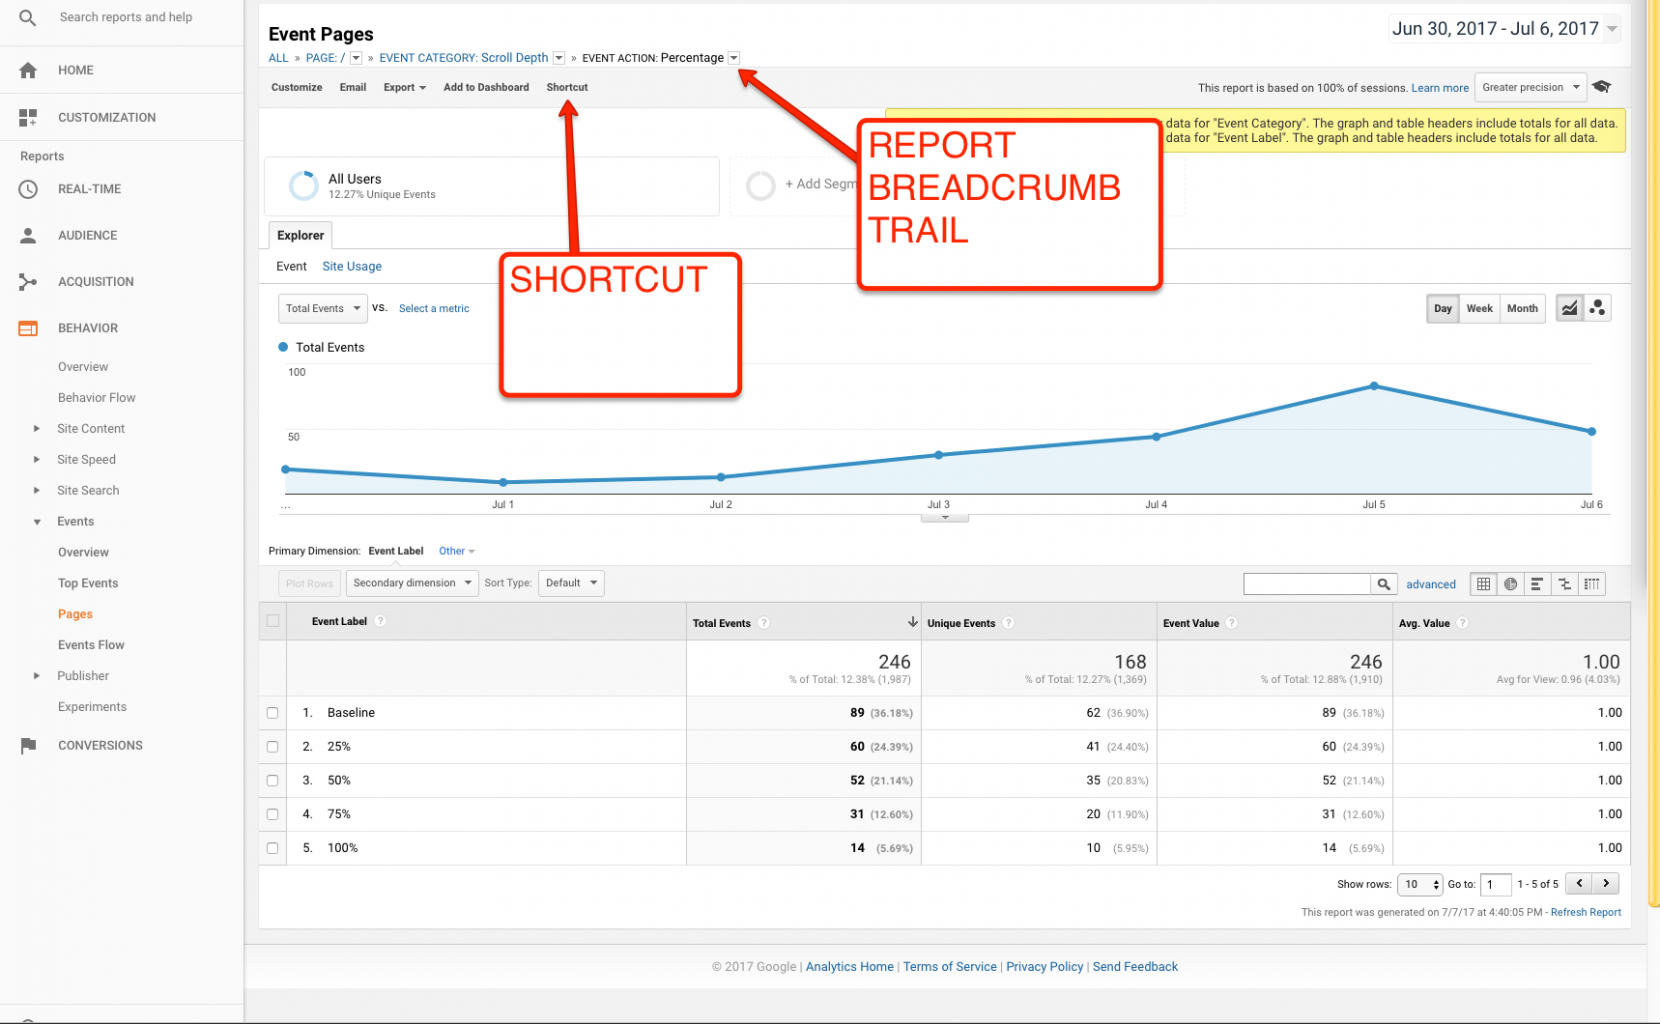1660x1024 pixels.
Task: Click the Jul 5 data point on graph
Action: [x=1374, y=386]
